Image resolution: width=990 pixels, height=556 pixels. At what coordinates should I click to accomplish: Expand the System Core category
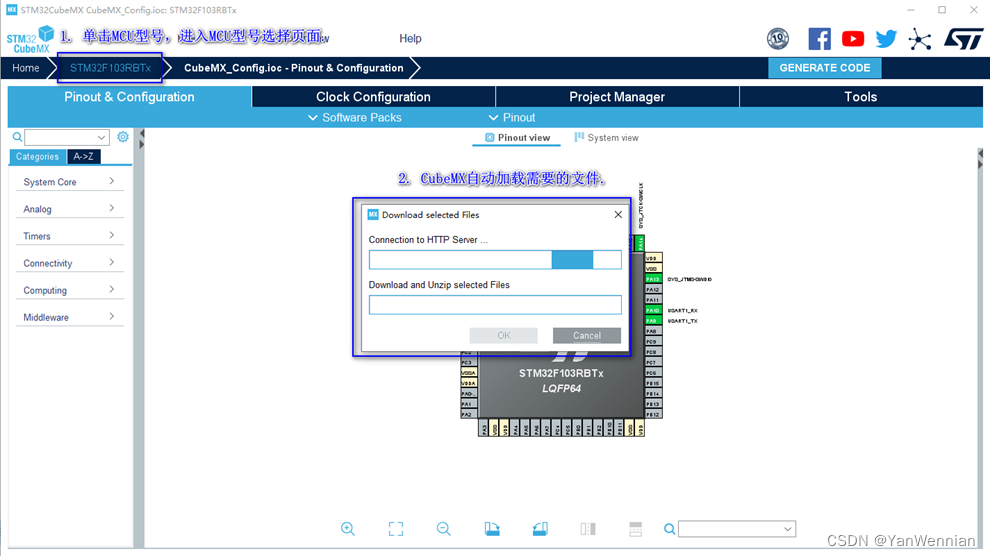coord(69,182)
